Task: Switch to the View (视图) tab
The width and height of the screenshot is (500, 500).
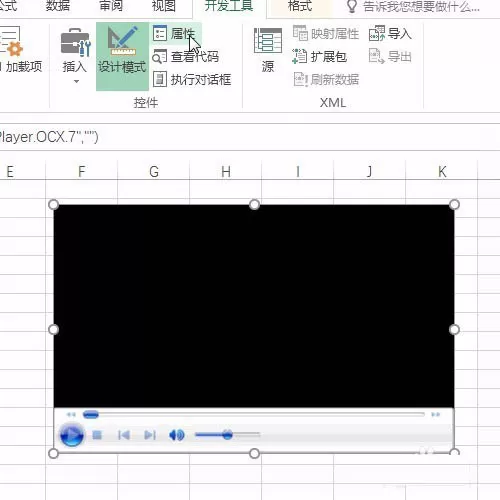Action: pos(164,6)
